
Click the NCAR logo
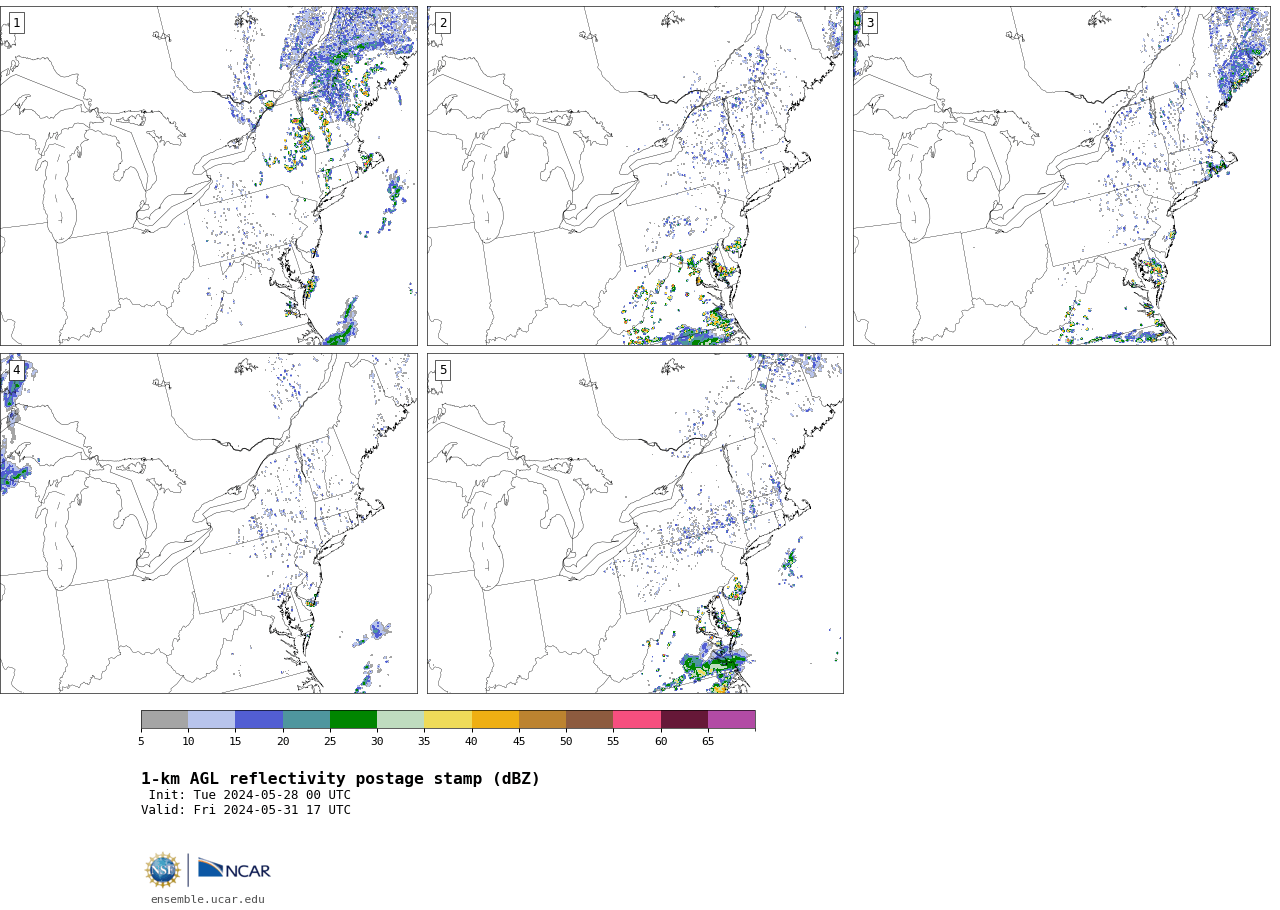point(234,870)
